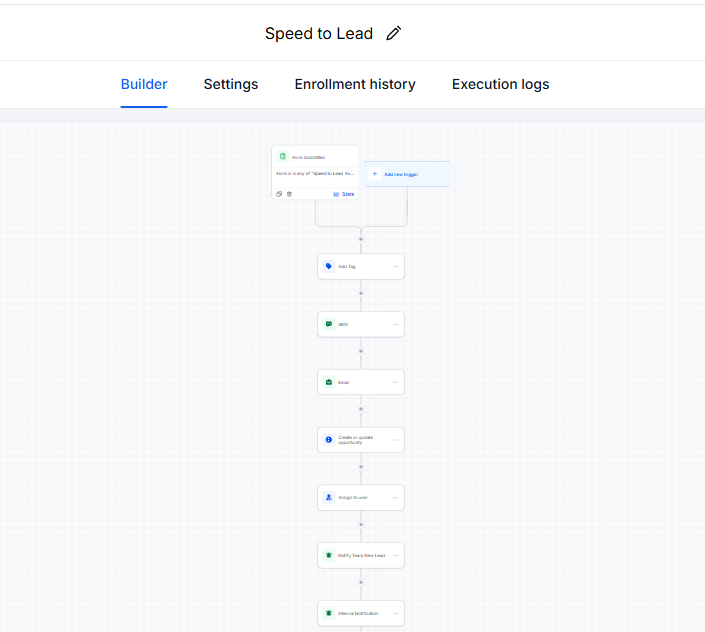Open Notify Team New Lead options menu

395,556
